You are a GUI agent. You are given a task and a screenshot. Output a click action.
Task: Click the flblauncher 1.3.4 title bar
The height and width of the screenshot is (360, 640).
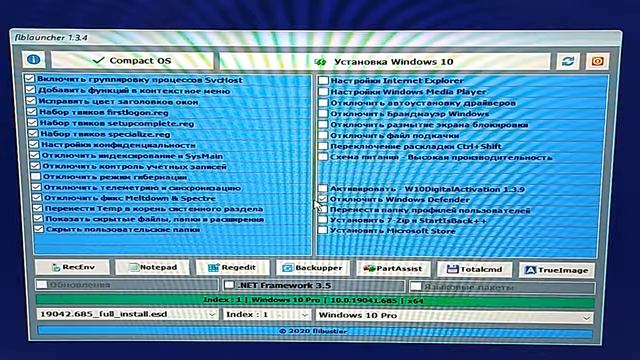[x=315, y=38]
